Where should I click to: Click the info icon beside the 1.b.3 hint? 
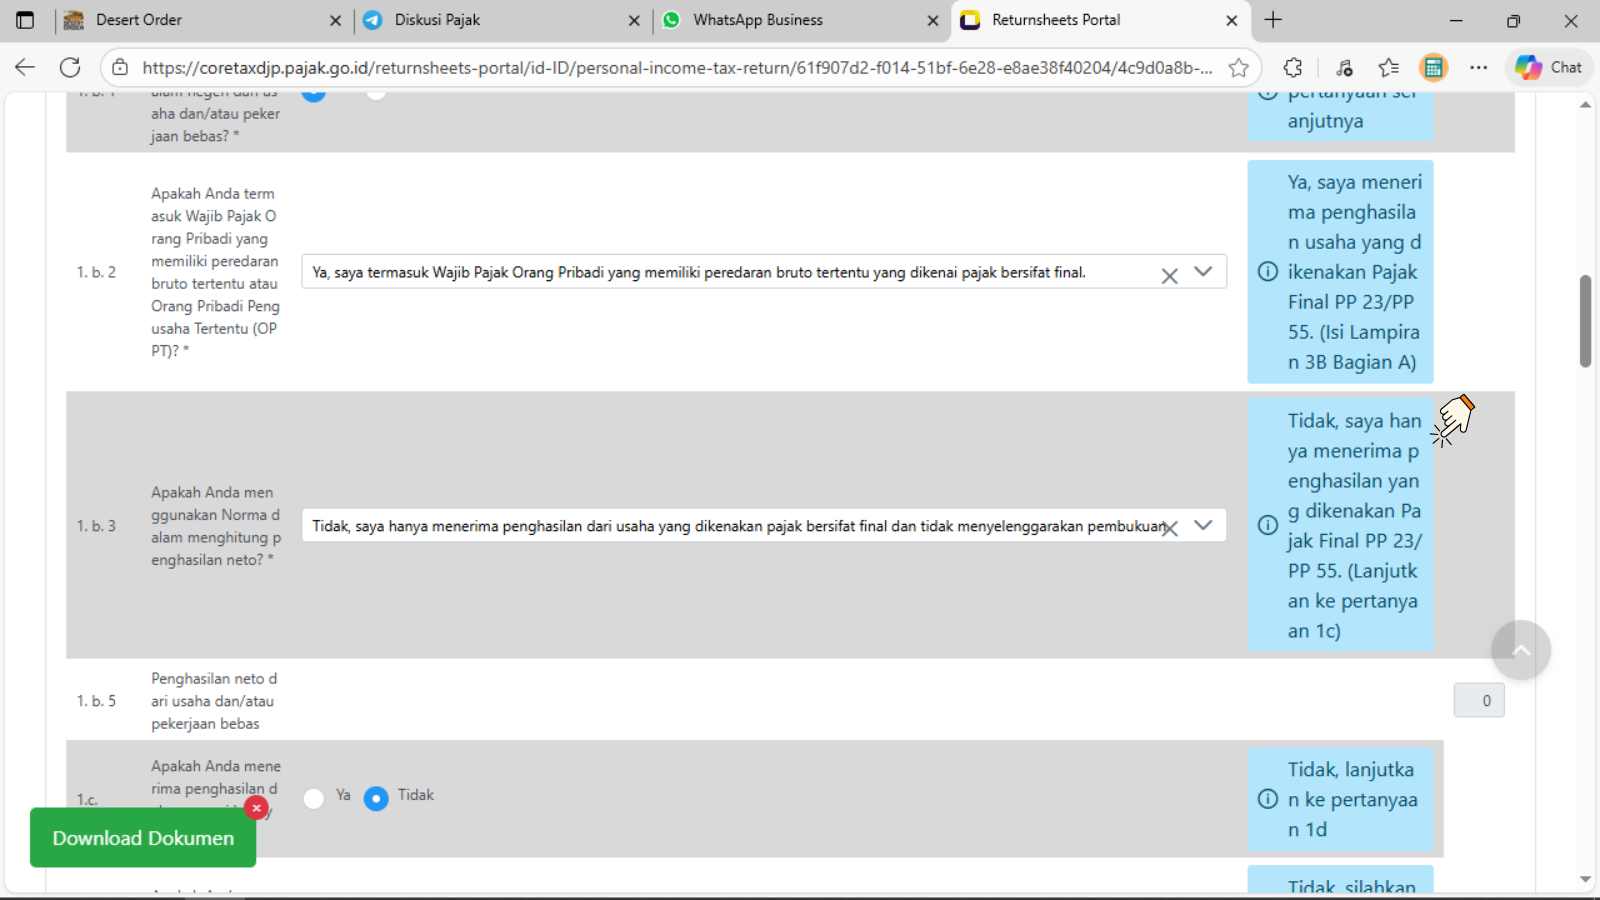coord(1267,525)
